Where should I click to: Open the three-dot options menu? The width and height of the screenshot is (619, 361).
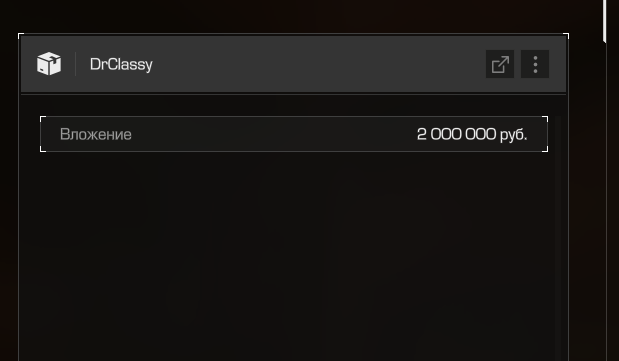pyautogui.click(x=535, y=64)
